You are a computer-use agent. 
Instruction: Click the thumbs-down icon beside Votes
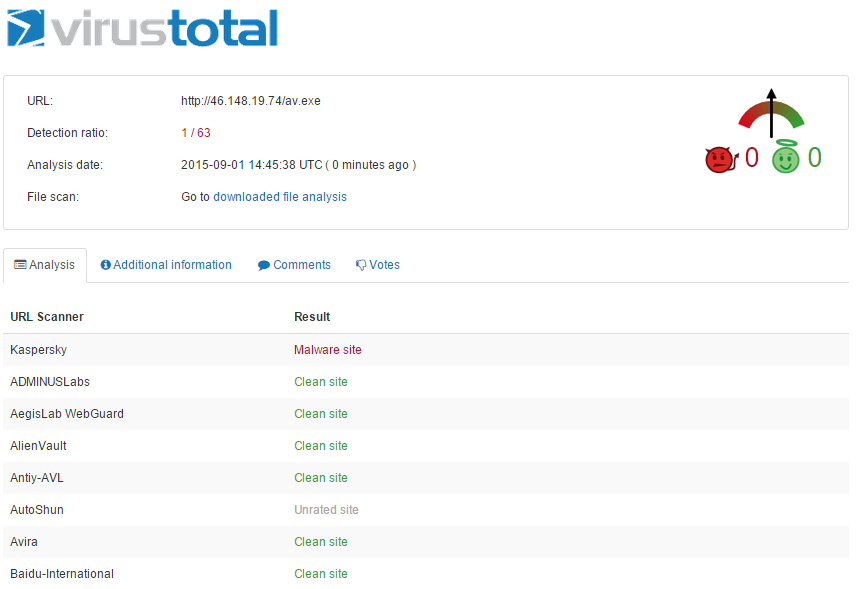(361, 265)
